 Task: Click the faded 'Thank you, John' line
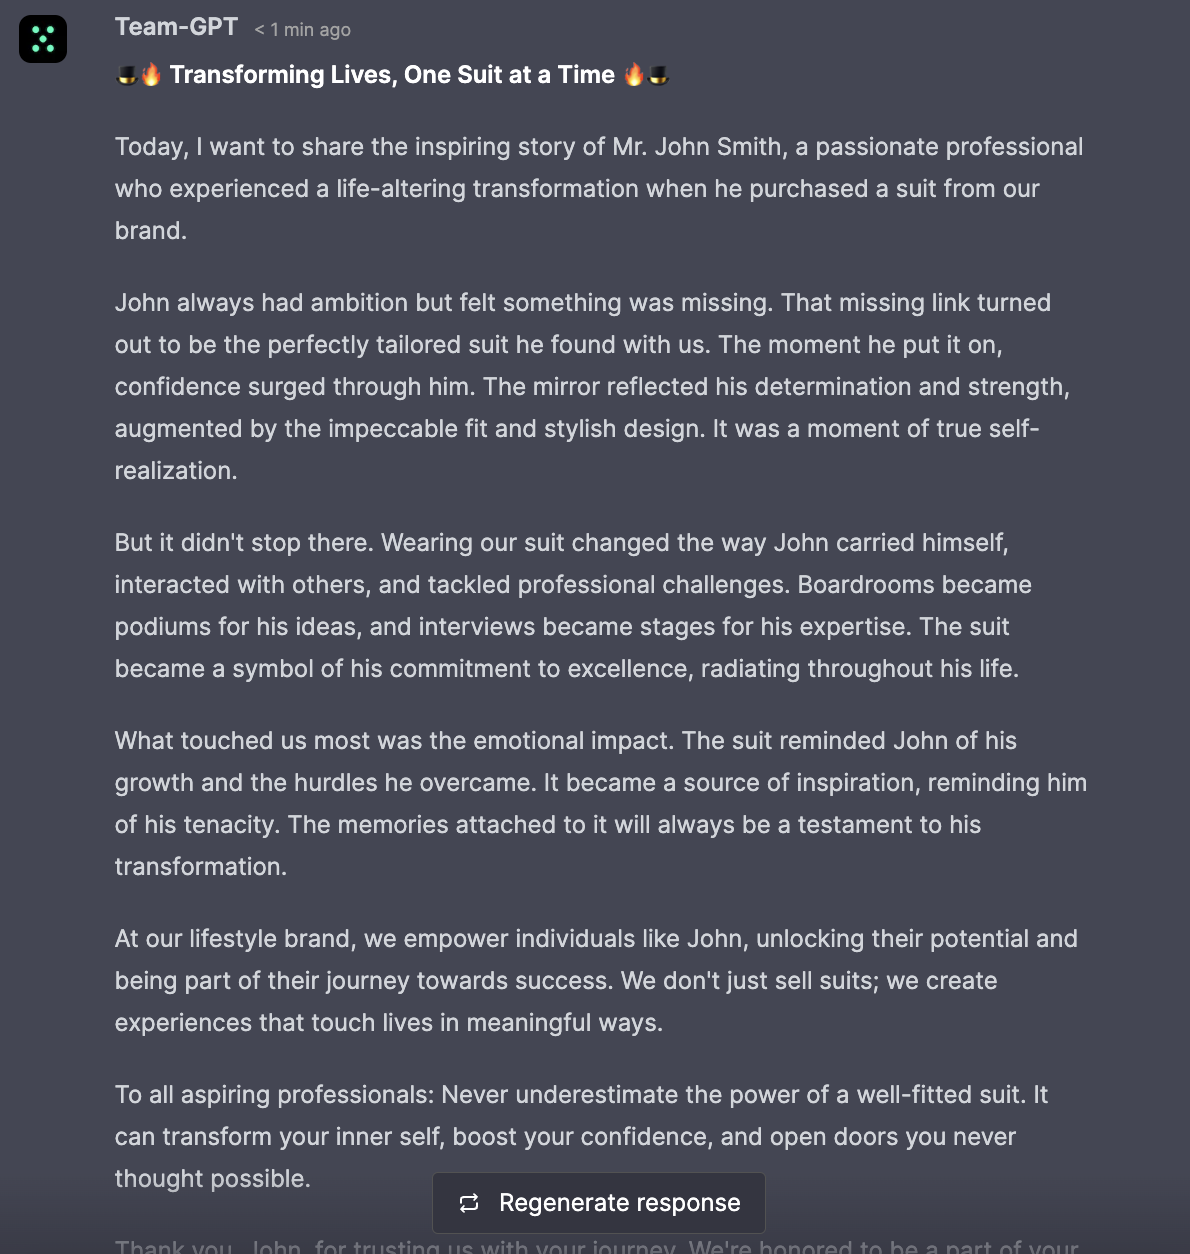click(x=598, y=1246)
